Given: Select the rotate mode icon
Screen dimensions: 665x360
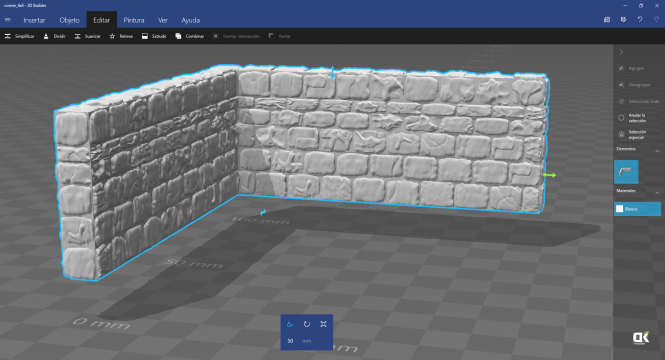Looking at the screenshot, I should pyautogui.click(x=307, y=324).
